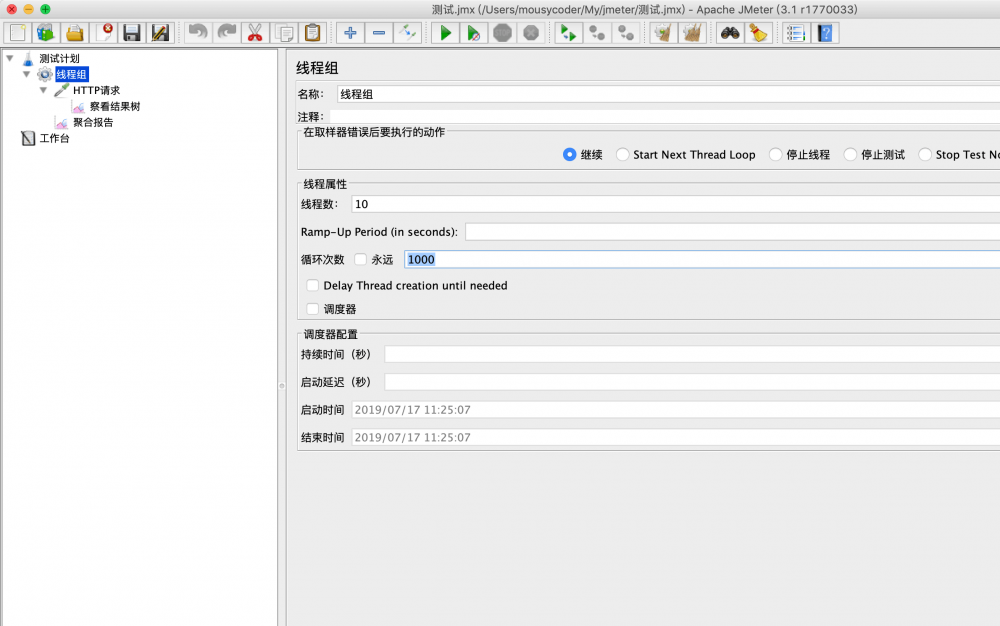Clear all results with double broom
Viewport: 1000px width, 626px height.
pos(692,33)
